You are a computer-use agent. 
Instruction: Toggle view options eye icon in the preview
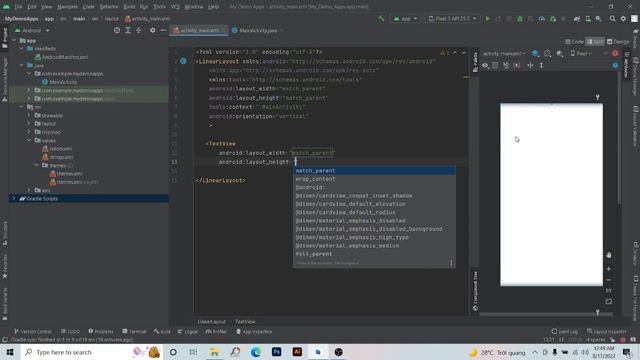pos(485,65)
